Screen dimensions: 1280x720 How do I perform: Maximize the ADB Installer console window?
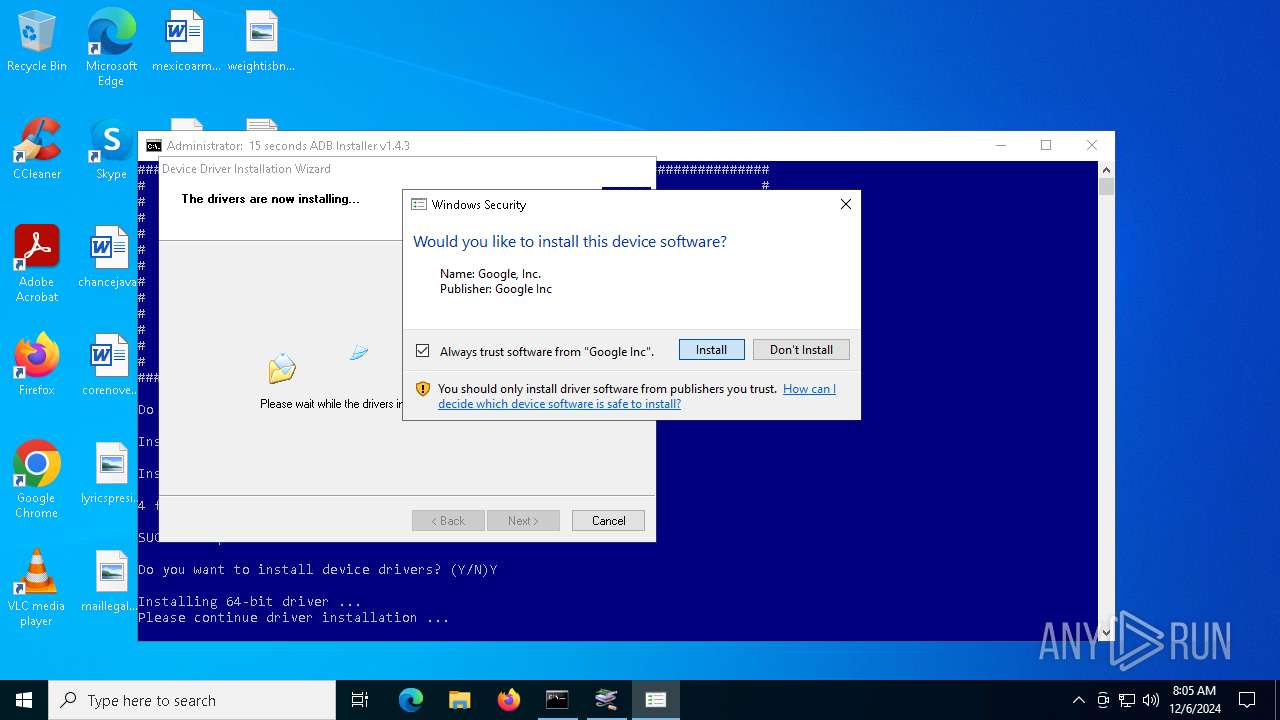pos(1046,146)
